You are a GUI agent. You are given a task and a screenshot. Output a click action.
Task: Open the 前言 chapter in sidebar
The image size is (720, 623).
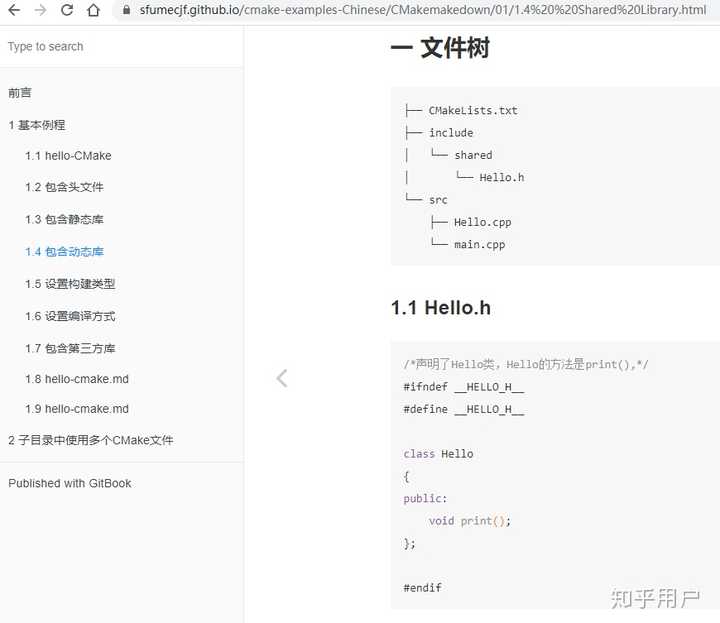tap(20, 93)
